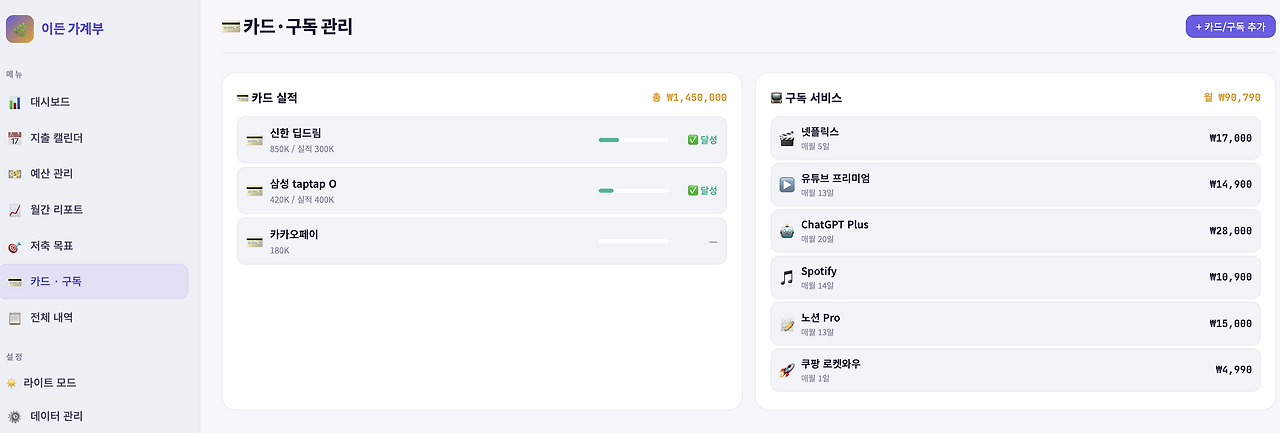This screenshot has height=433, width=1280.
Task: Open 데이터 관리 settings
Action: (56, 416)
